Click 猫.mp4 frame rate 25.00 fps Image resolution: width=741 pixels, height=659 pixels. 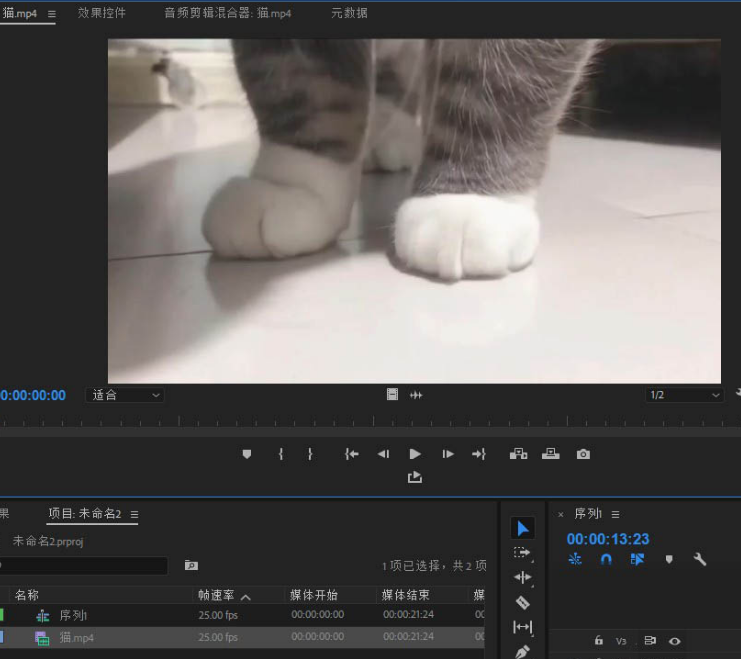coord(218,637)
